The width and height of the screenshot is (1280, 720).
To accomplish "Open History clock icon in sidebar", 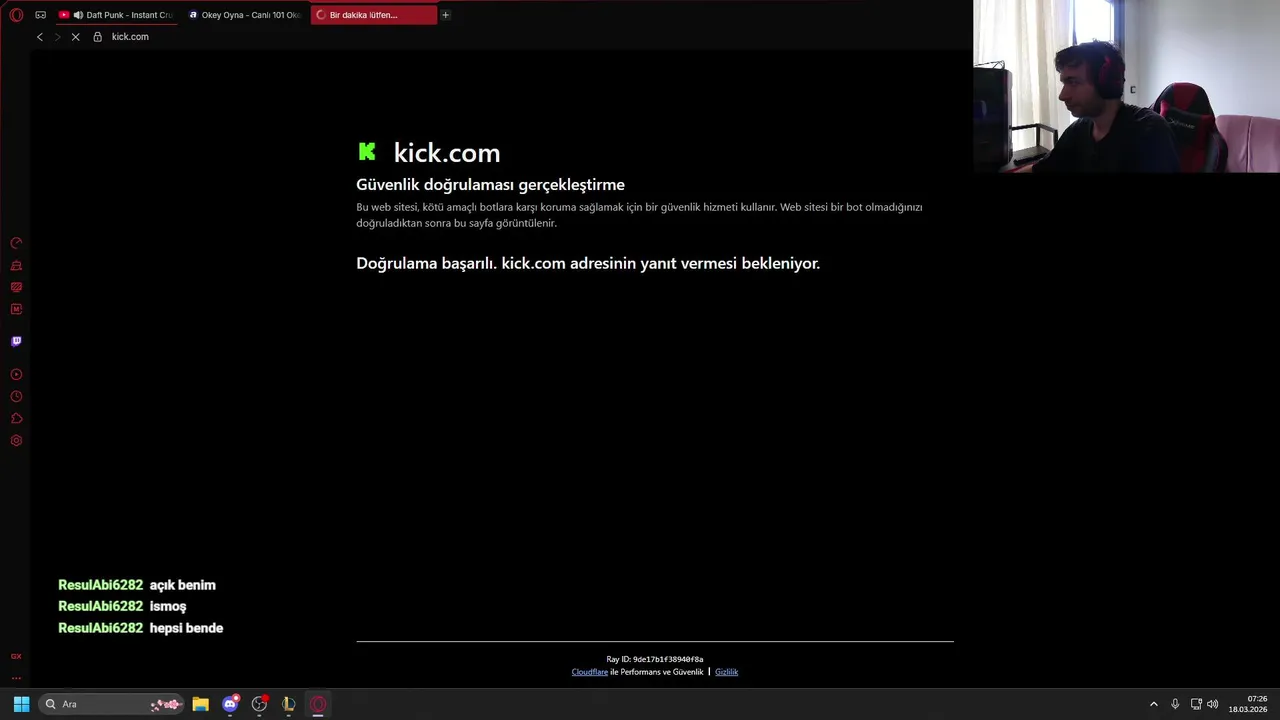I will (16, 396).
